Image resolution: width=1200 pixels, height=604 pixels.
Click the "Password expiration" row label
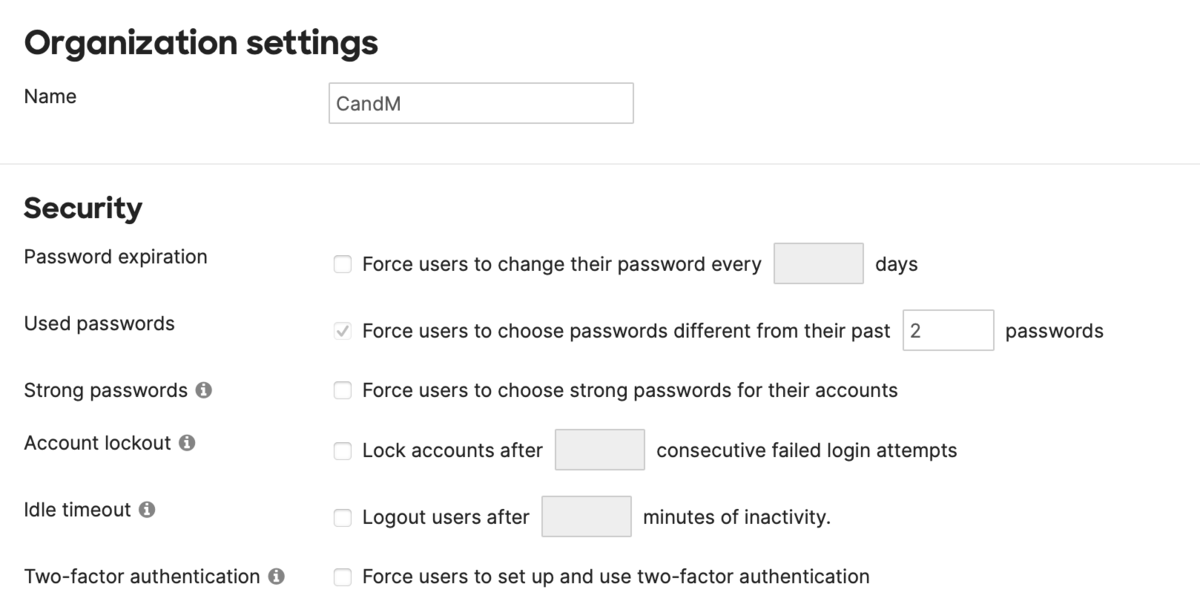click(115, 257)
